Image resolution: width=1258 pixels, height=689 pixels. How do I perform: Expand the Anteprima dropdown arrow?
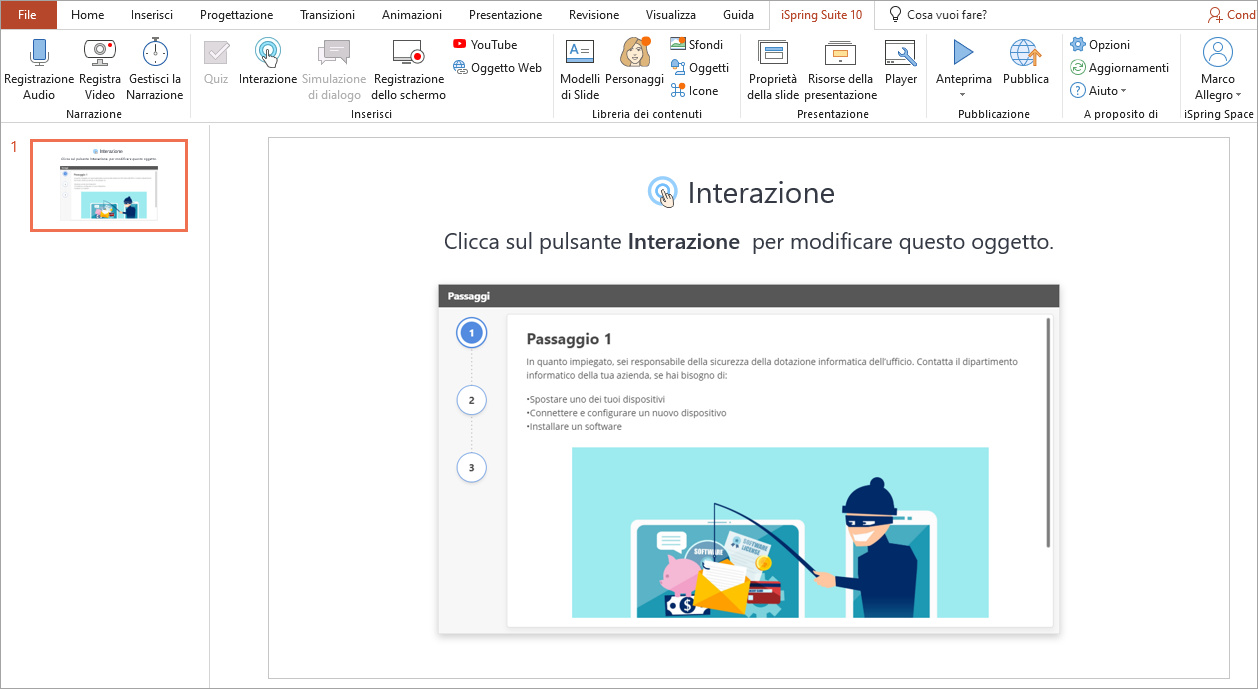pyautogui.click(x=963, y=95)
